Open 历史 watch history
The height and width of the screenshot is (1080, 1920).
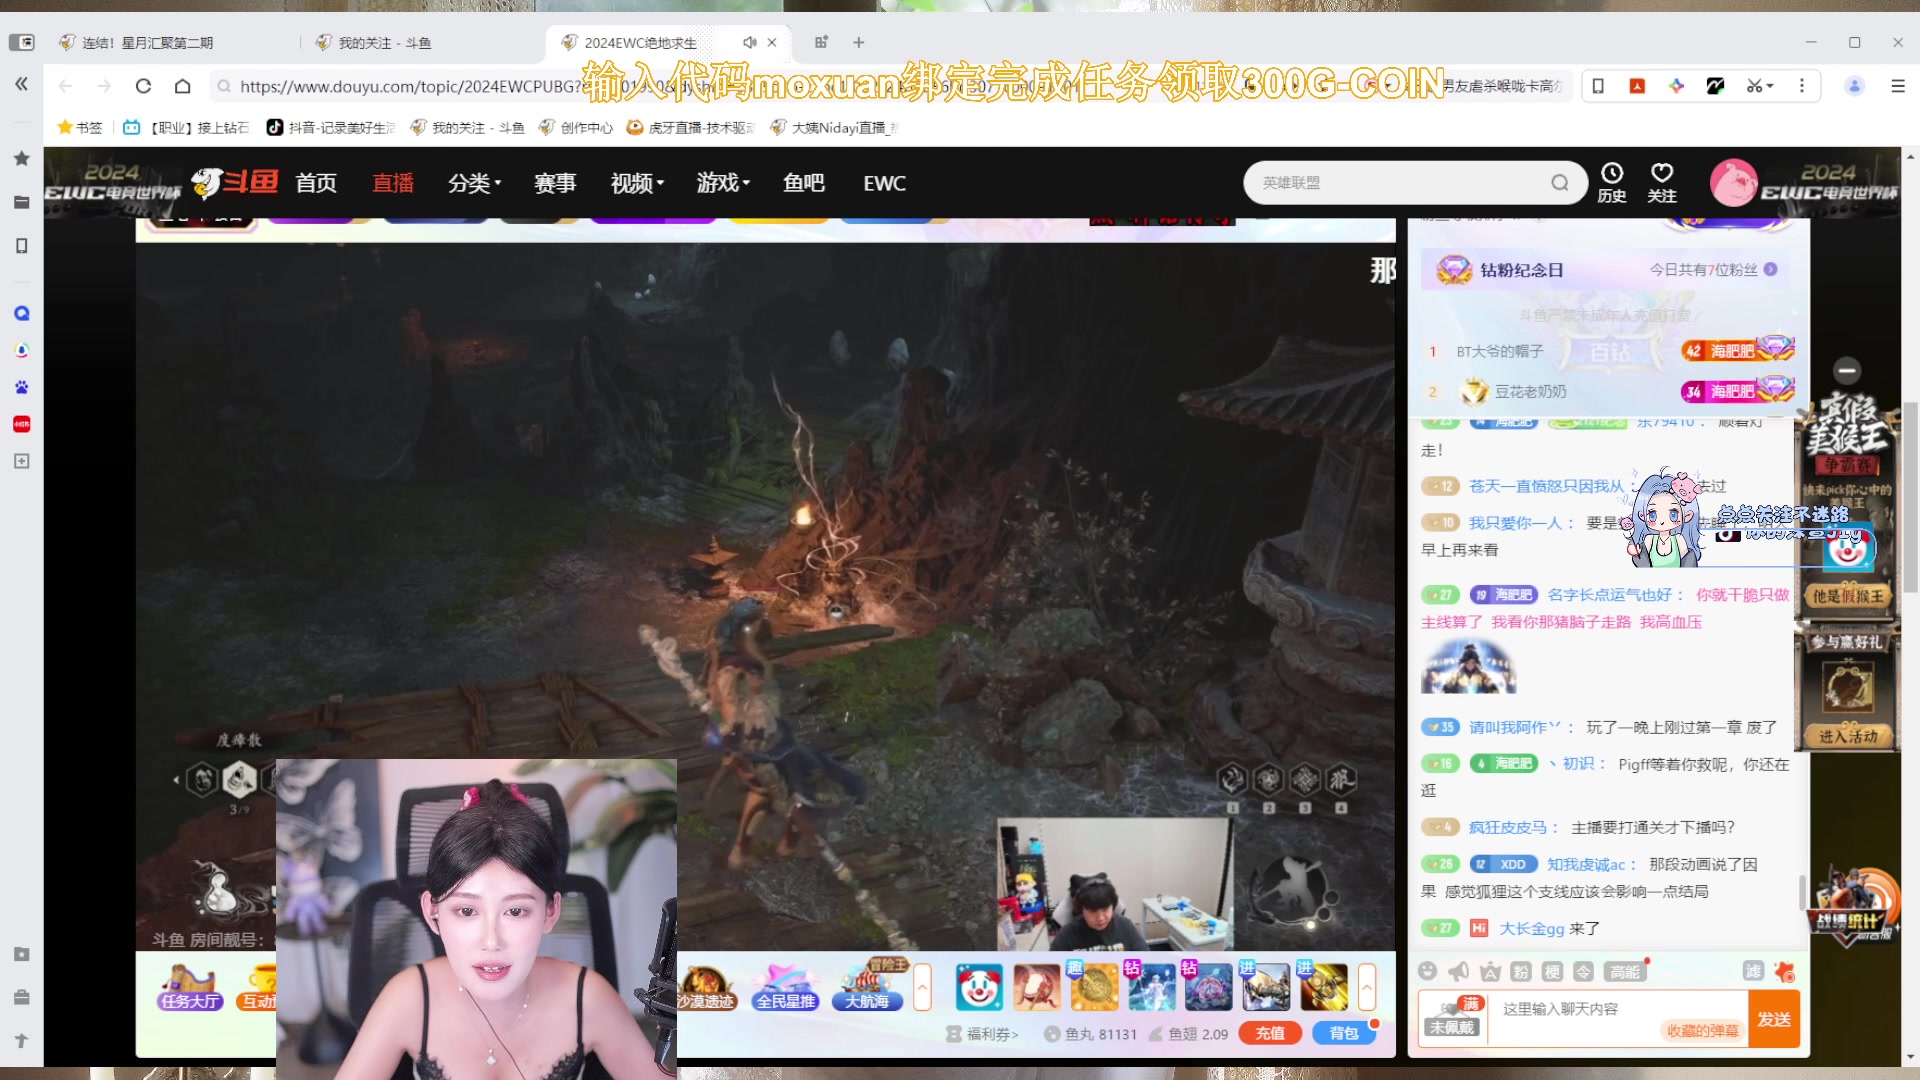click(1612, 183)
